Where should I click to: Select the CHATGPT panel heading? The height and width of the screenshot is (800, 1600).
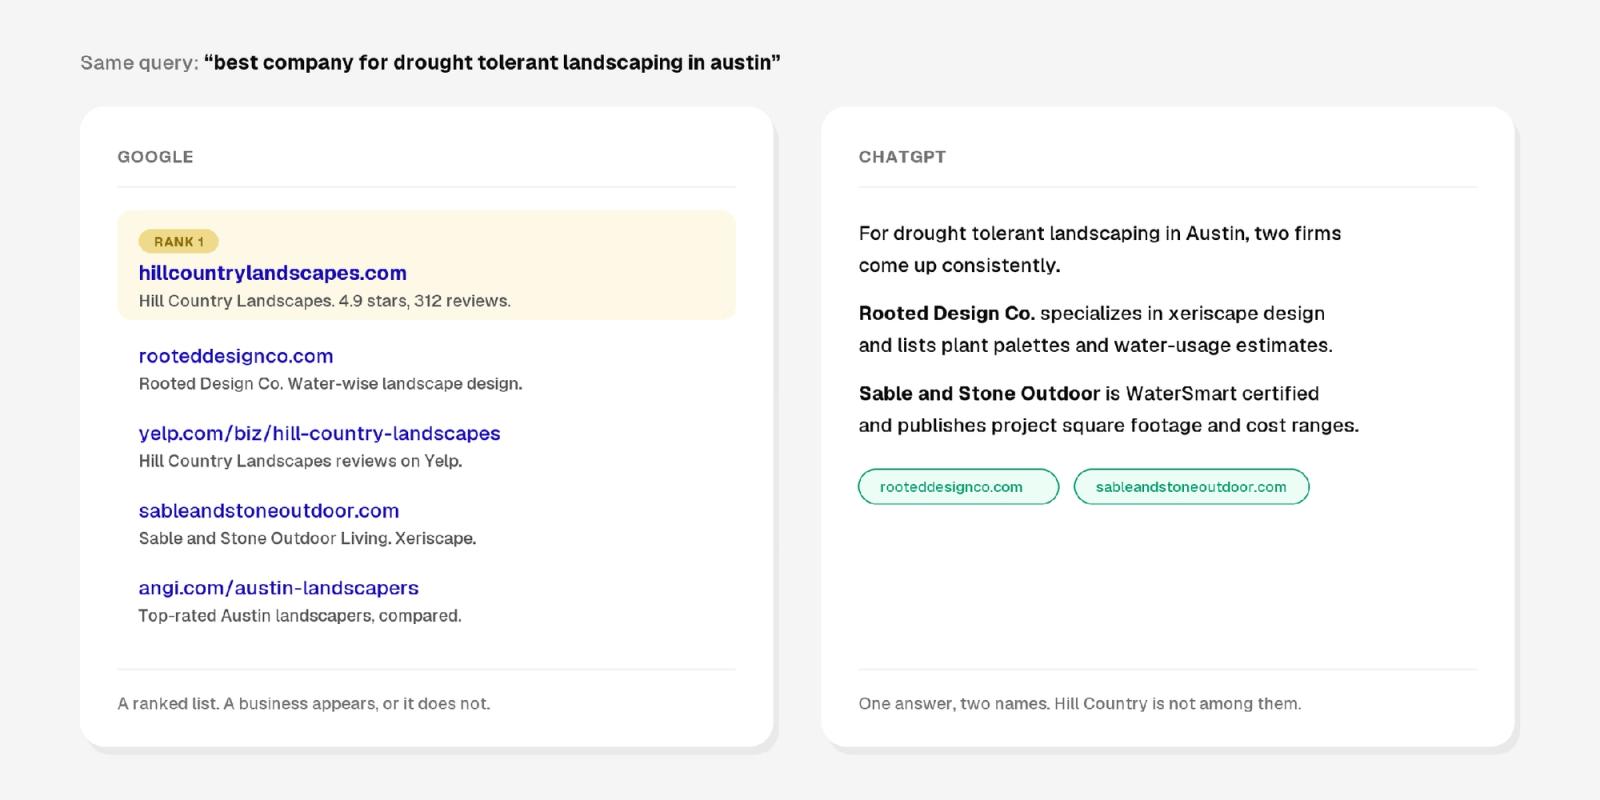point(902,157)
